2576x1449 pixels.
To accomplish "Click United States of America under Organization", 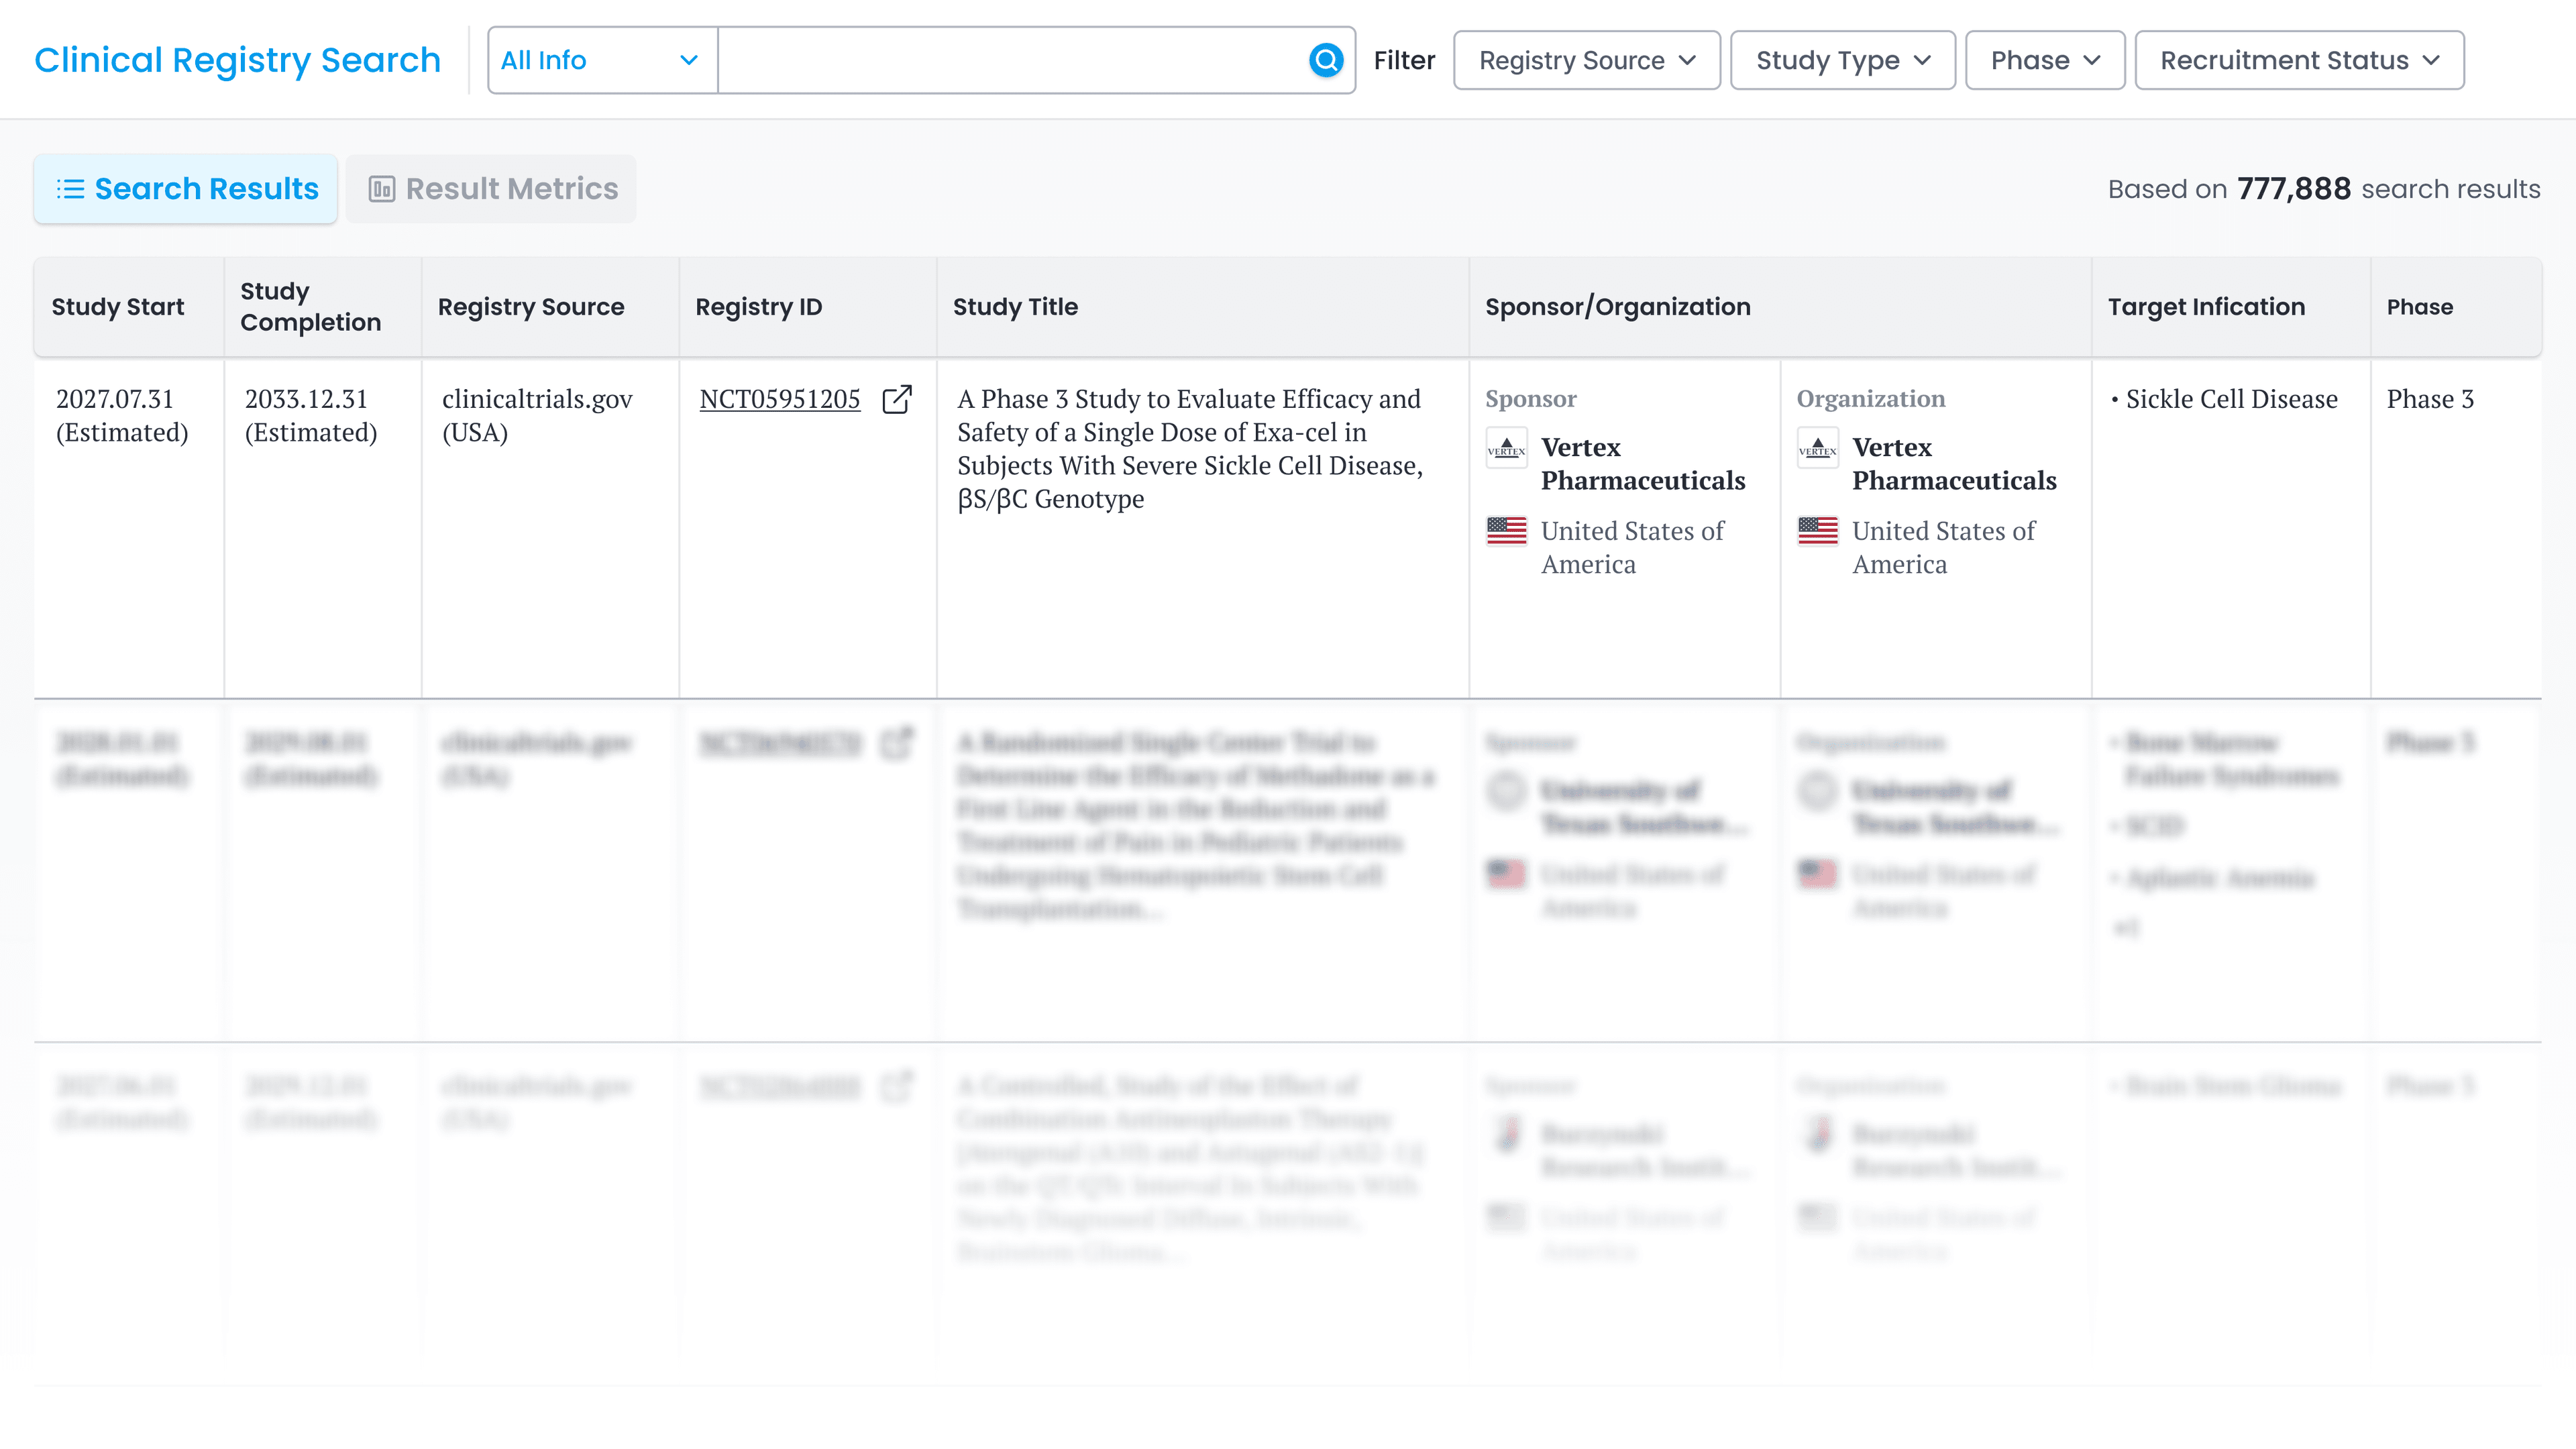I will (x=1943, y=548).
